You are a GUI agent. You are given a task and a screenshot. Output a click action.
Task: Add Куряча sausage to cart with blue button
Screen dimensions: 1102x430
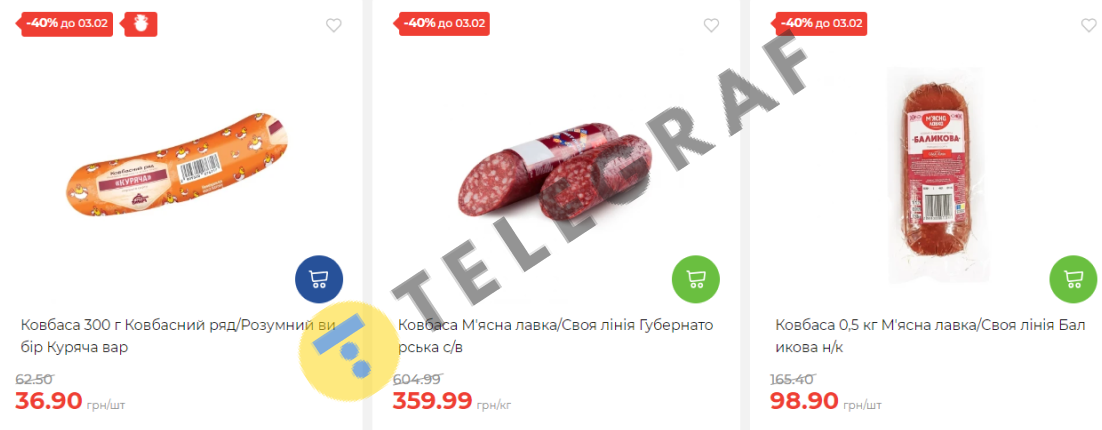(x=319, y=279)
